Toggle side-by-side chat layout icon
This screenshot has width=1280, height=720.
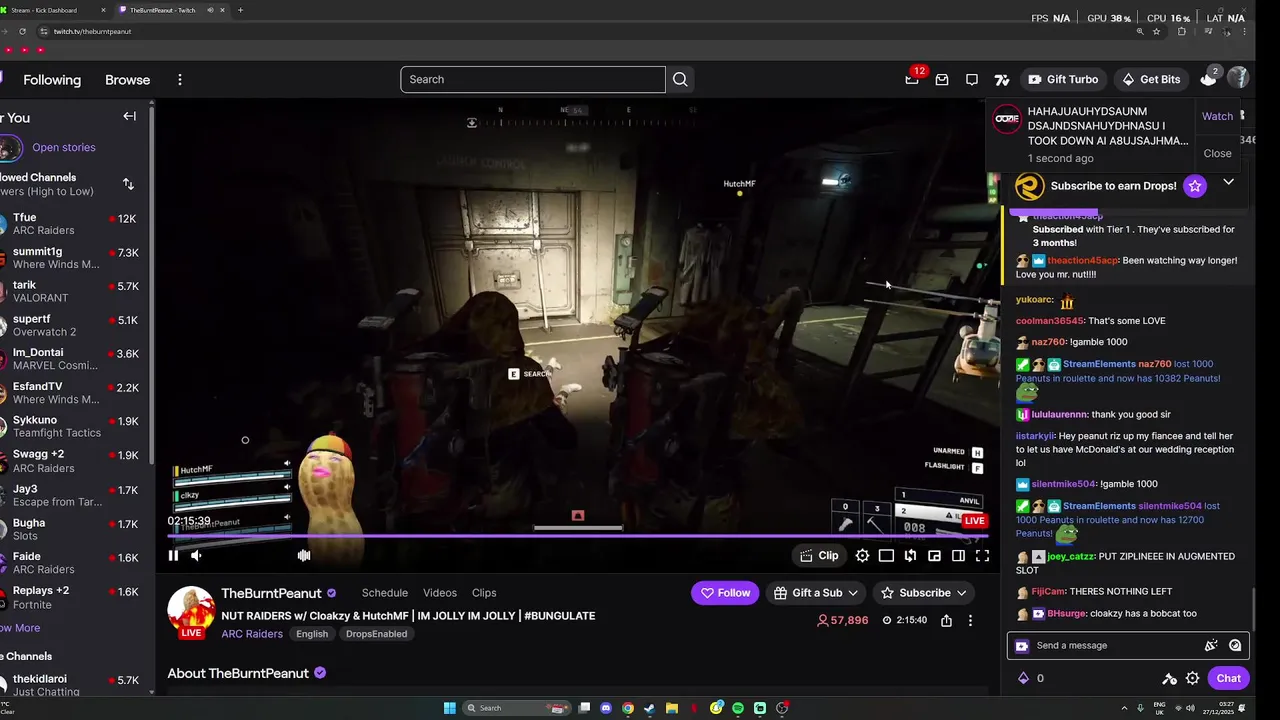tap(958, 556)
